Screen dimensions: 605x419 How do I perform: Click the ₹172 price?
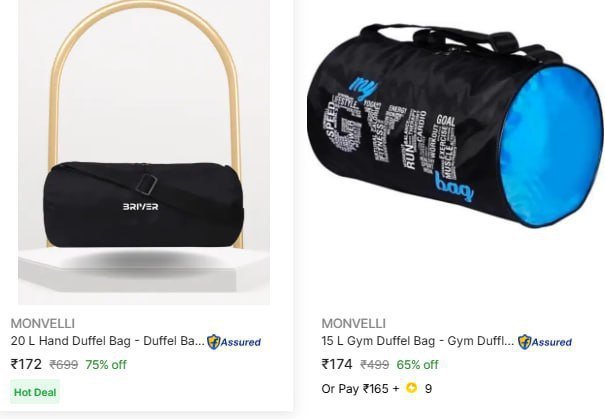click(26, 364)
